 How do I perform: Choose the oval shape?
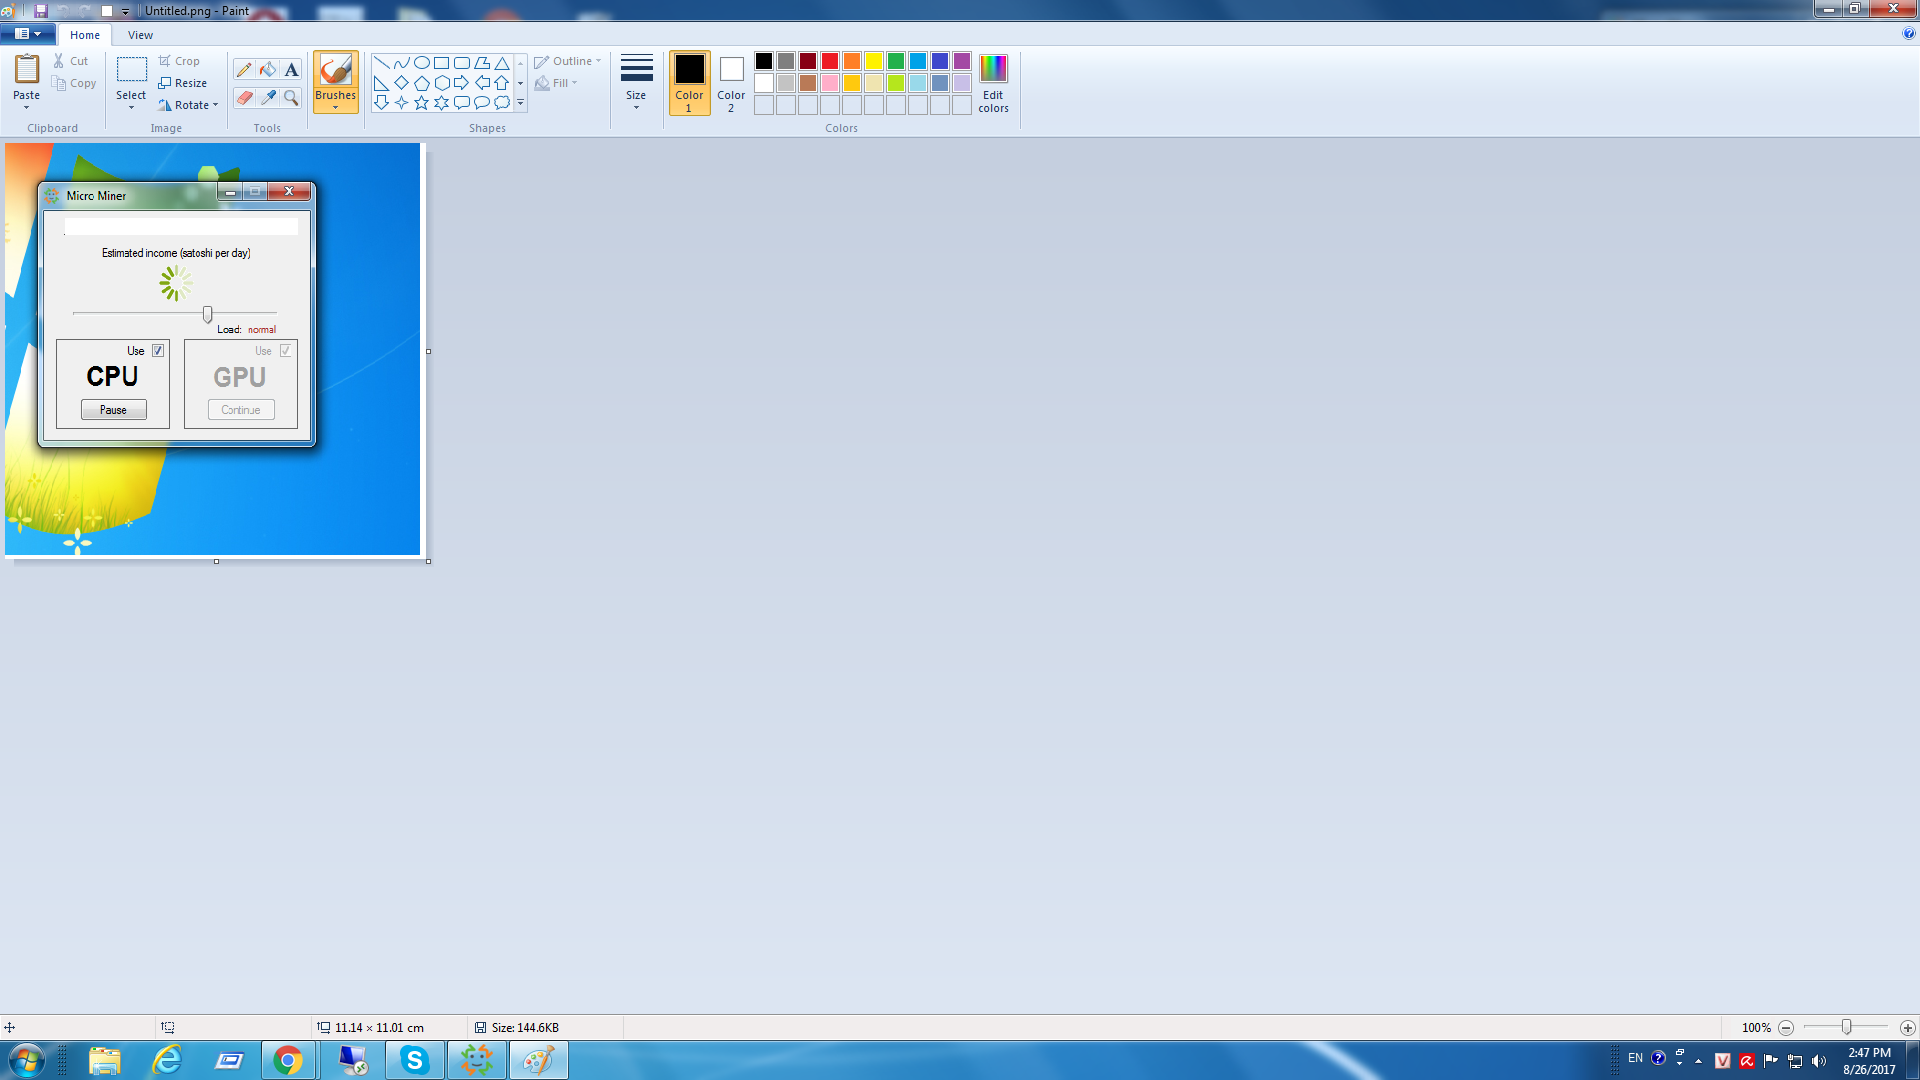point(422,62)
